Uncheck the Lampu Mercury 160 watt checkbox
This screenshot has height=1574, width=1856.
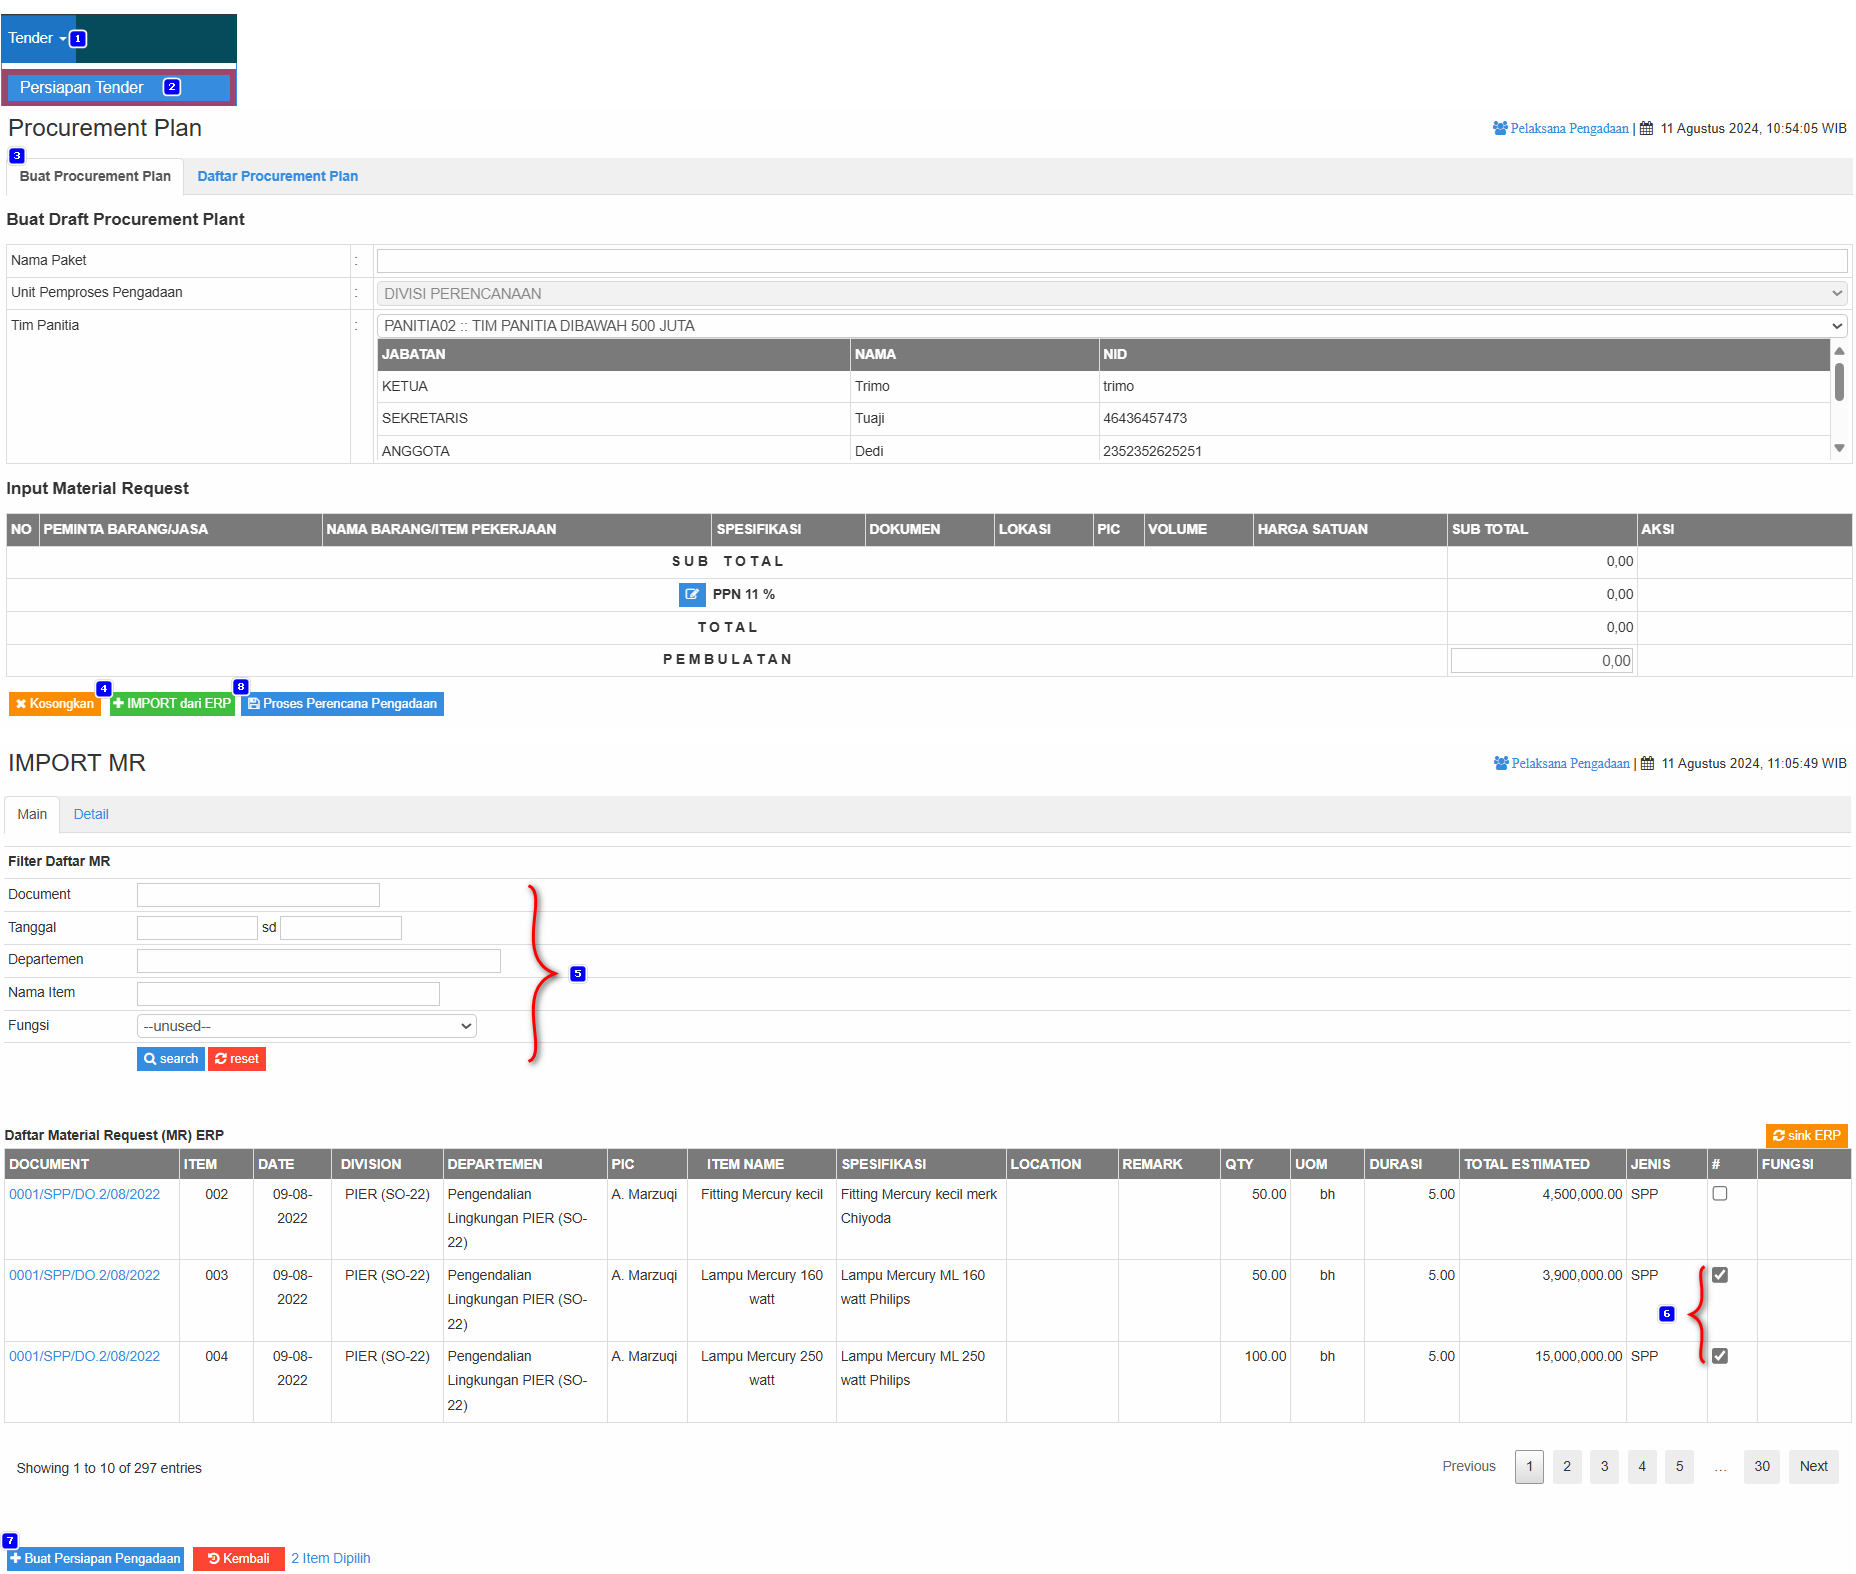tap(1719, 1275)
